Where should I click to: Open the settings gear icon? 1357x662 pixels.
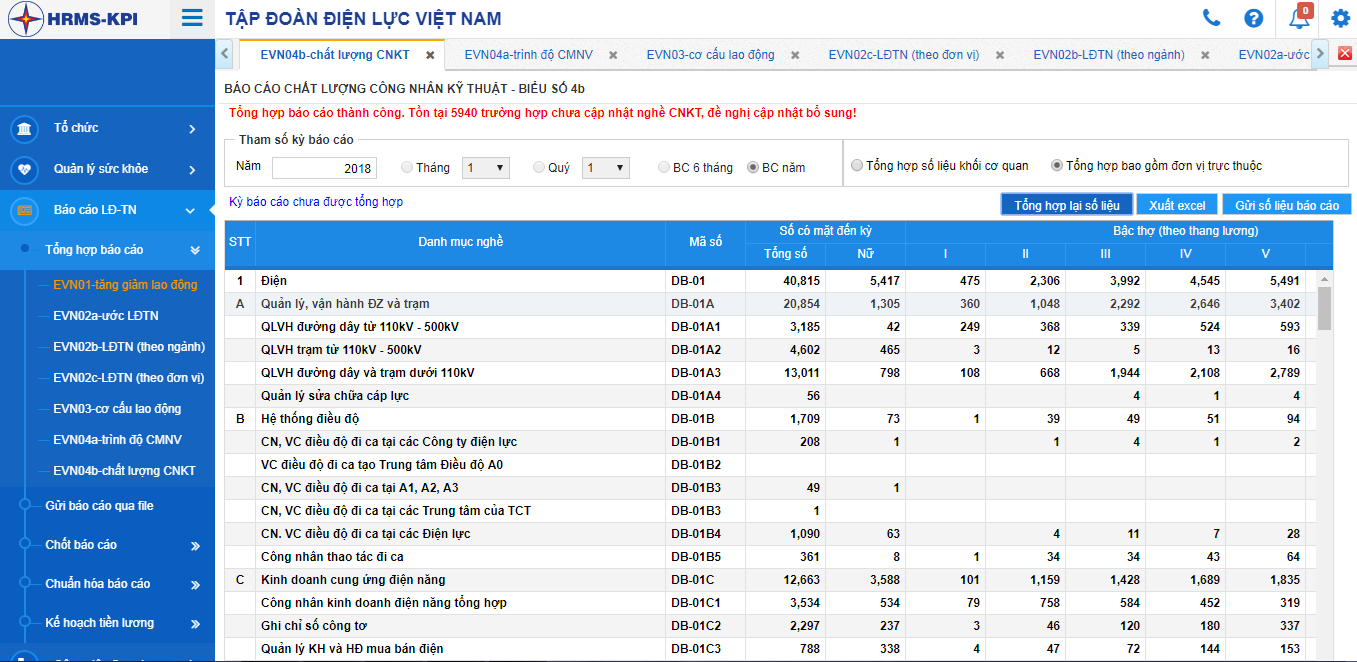[x=1340, y=18]
